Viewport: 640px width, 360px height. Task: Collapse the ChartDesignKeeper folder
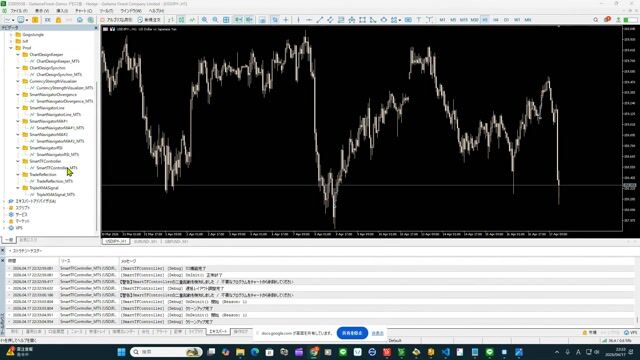18,54
